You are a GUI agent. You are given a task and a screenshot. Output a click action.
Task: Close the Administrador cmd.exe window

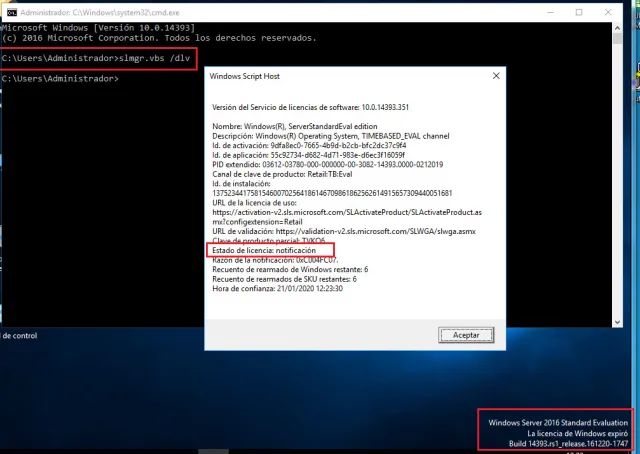(x=608, y=12)
